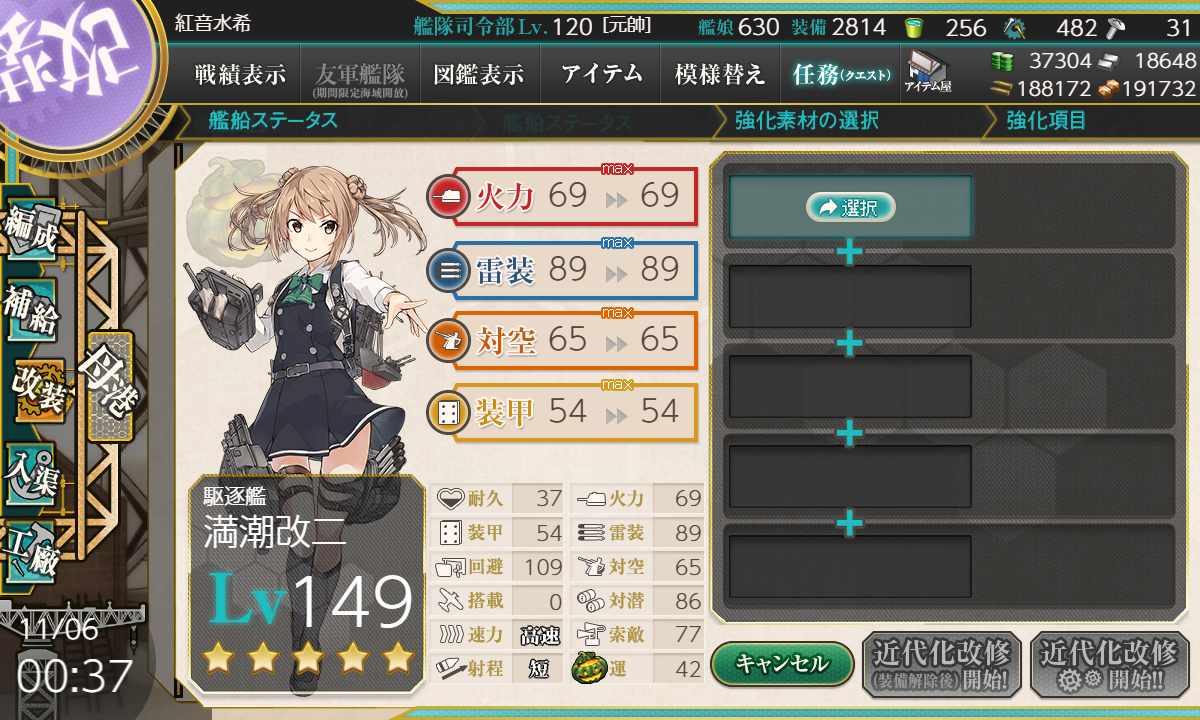Open the 編成 (fleet composition) sidebar icon

click(31, 234)
